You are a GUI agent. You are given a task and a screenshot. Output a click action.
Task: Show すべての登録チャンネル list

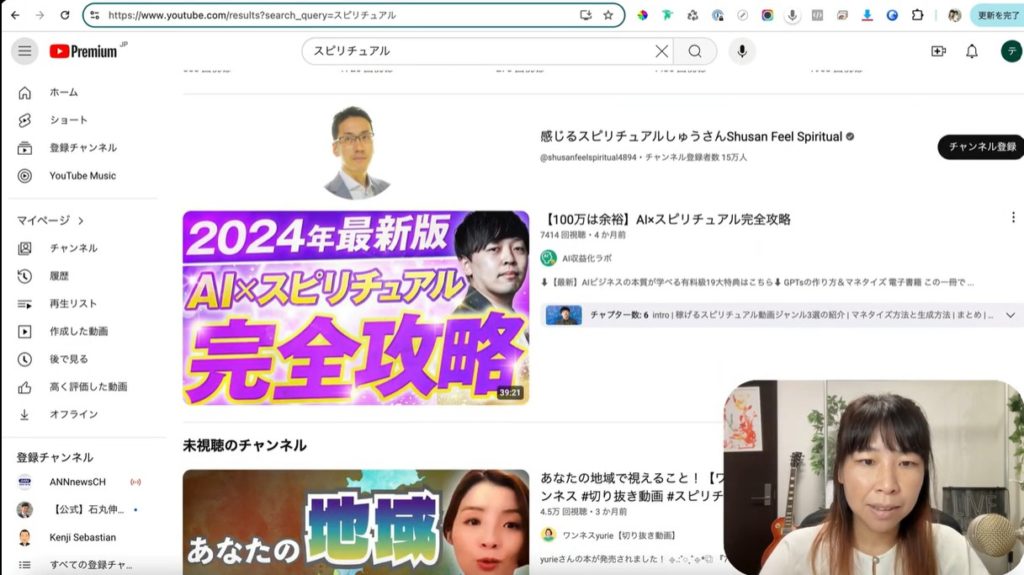click(90, 565)
